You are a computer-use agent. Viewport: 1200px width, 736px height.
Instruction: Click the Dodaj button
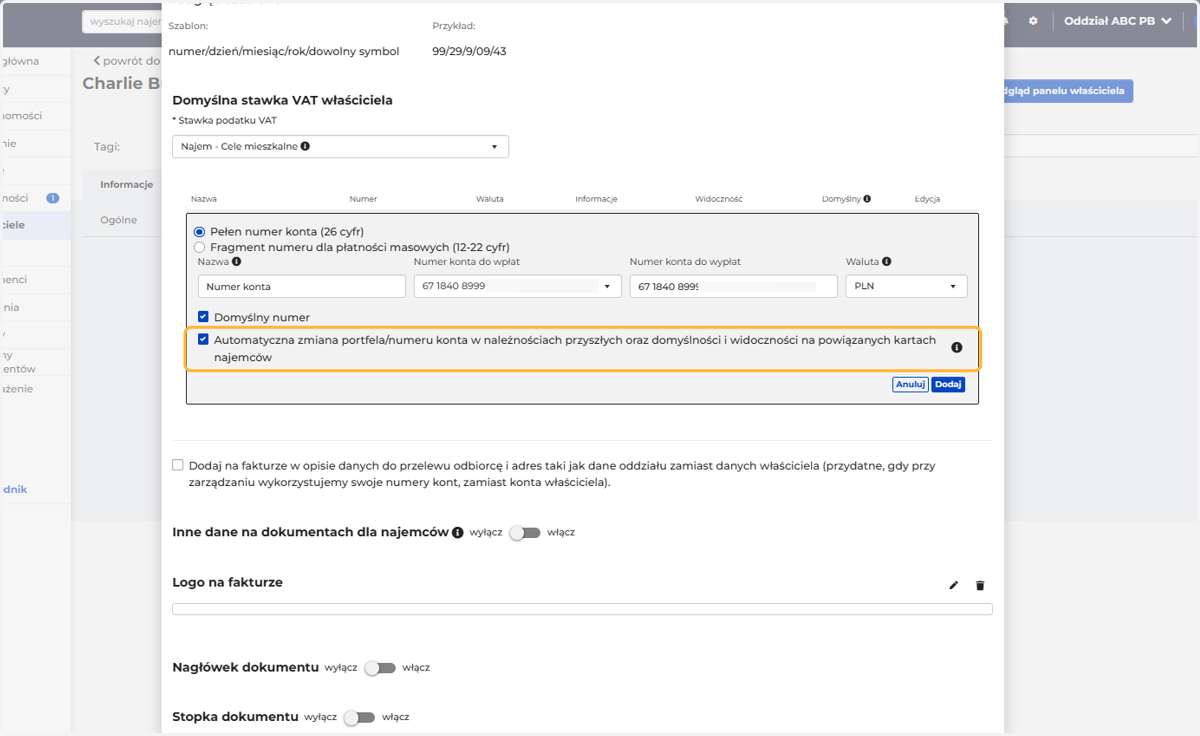tap(948, 384)
